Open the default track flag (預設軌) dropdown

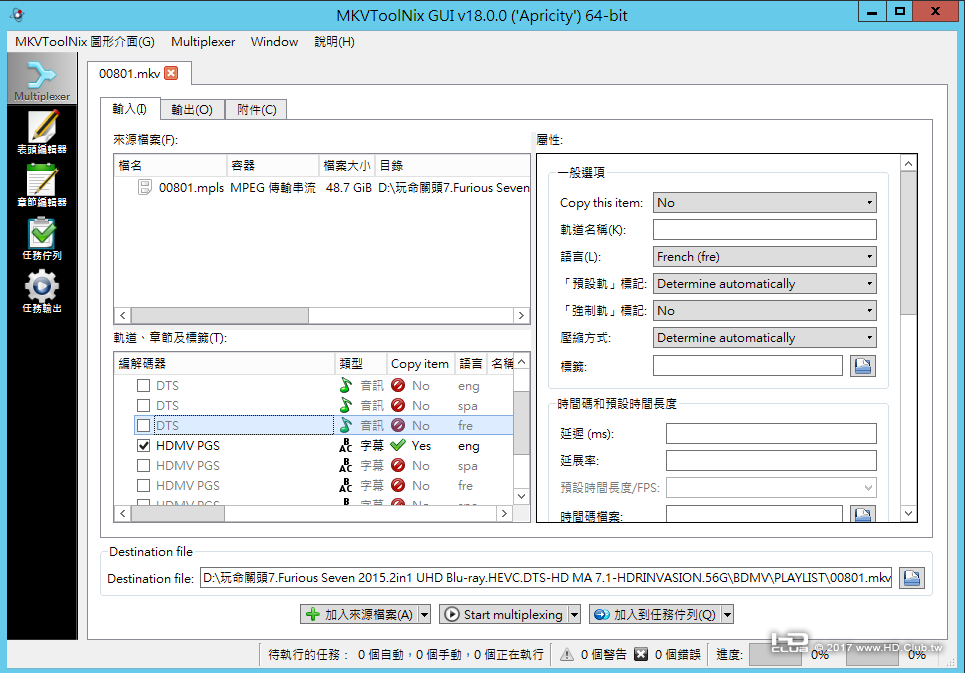point(764,284)
